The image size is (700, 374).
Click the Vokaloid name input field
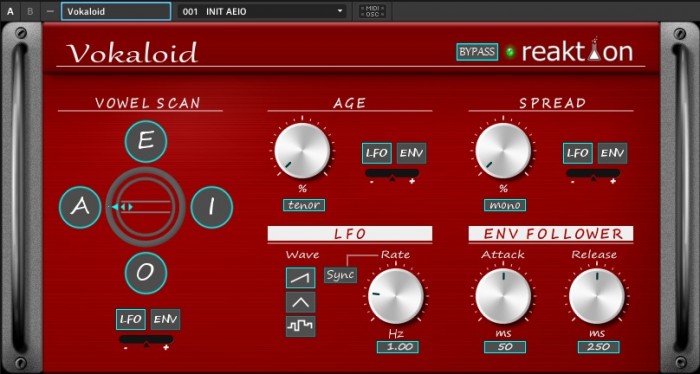point(116,12)
